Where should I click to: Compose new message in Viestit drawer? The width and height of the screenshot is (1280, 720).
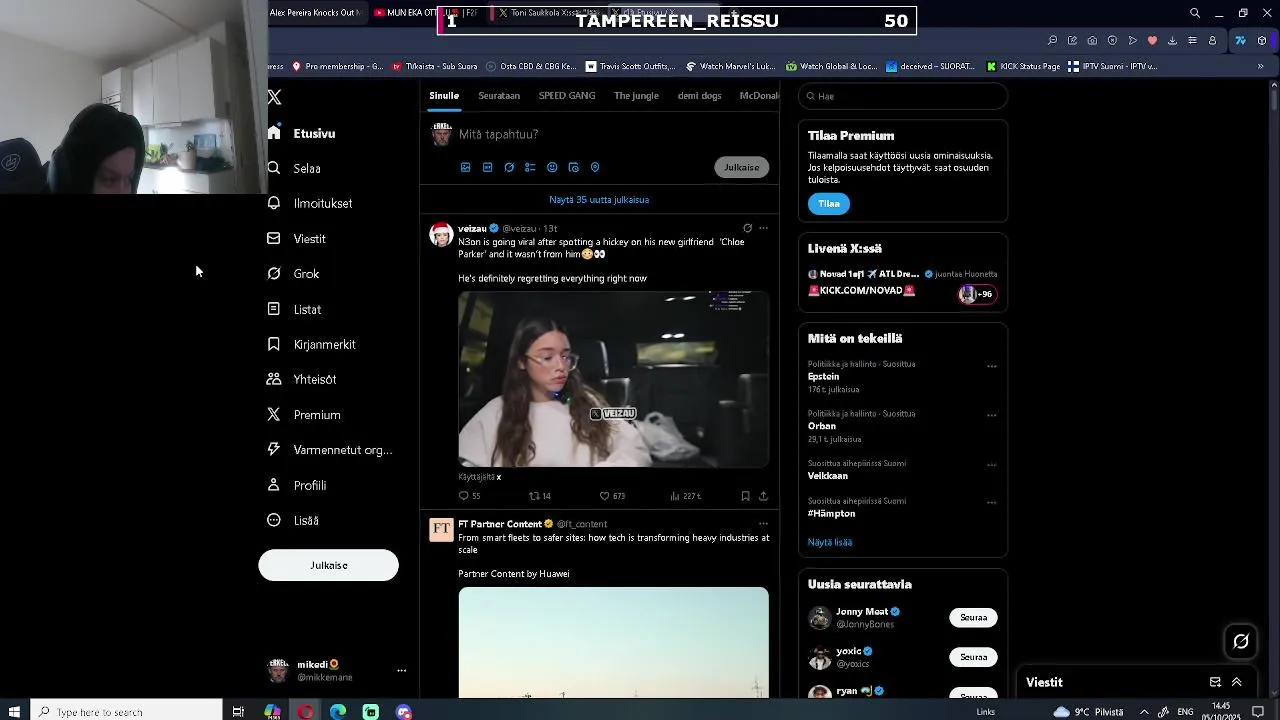pos(1215,682)
